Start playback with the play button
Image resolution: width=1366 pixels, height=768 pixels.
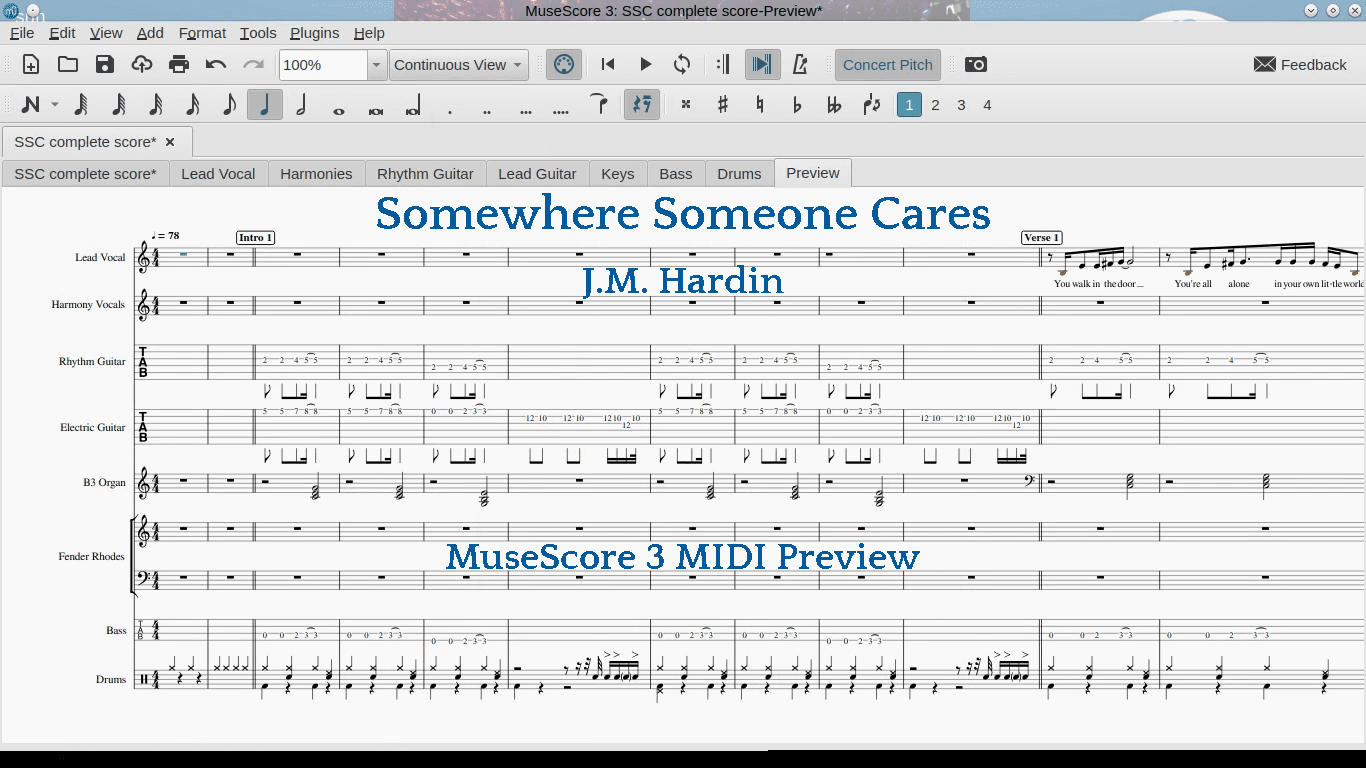tap(645, 65)
